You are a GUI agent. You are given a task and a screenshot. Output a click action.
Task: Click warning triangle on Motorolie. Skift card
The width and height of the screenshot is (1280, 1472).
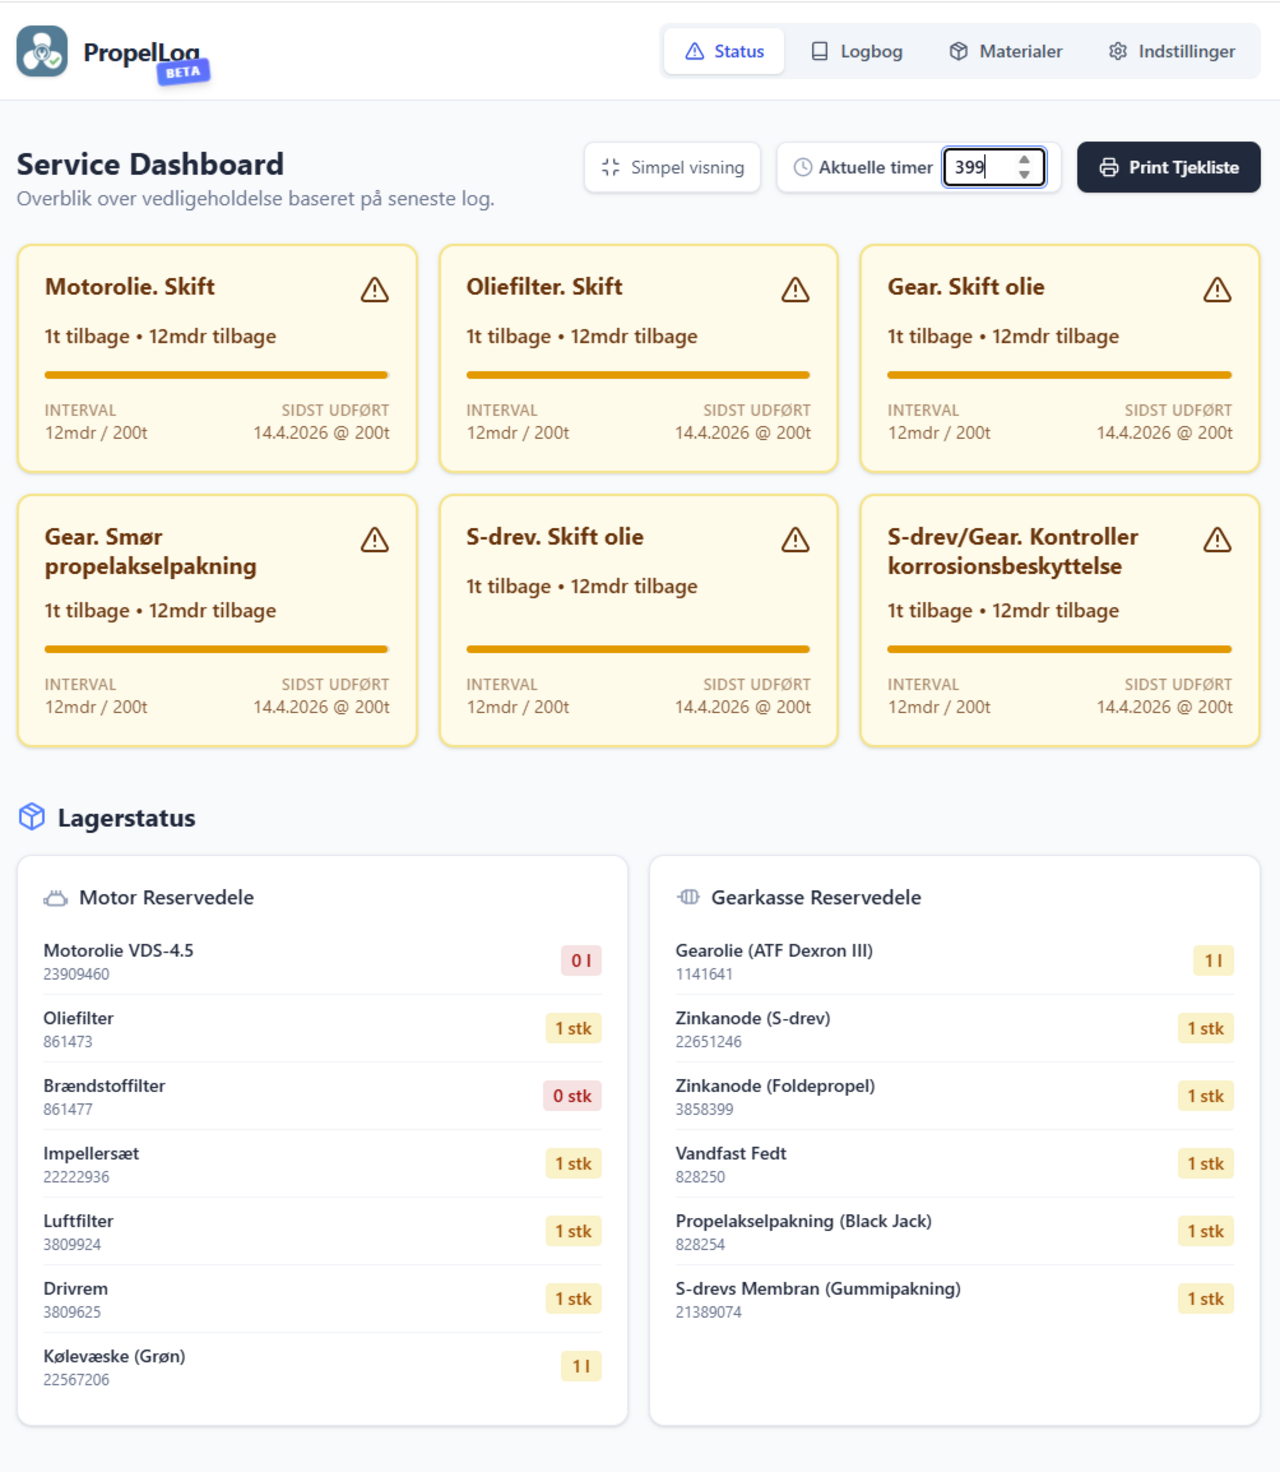tap(375, 290)
